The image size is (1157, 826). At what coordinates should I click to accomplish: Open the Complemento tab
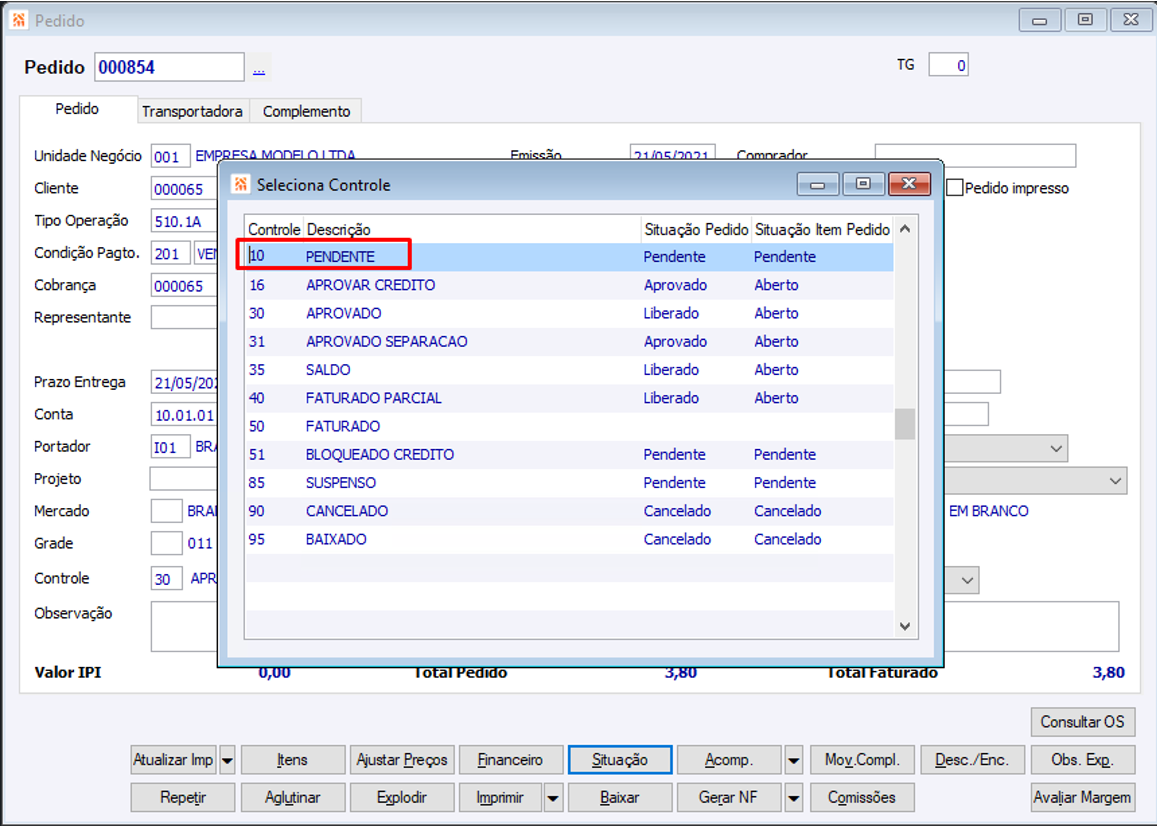(306, 111)
